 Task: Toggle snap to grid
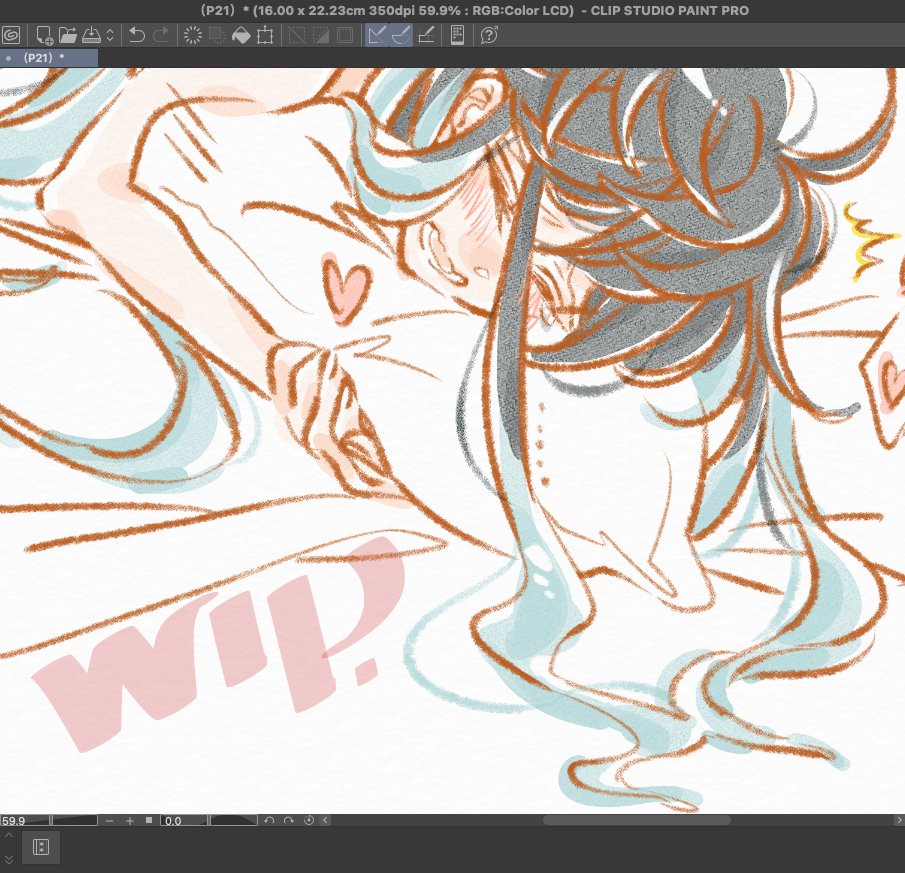click(426, 35)
